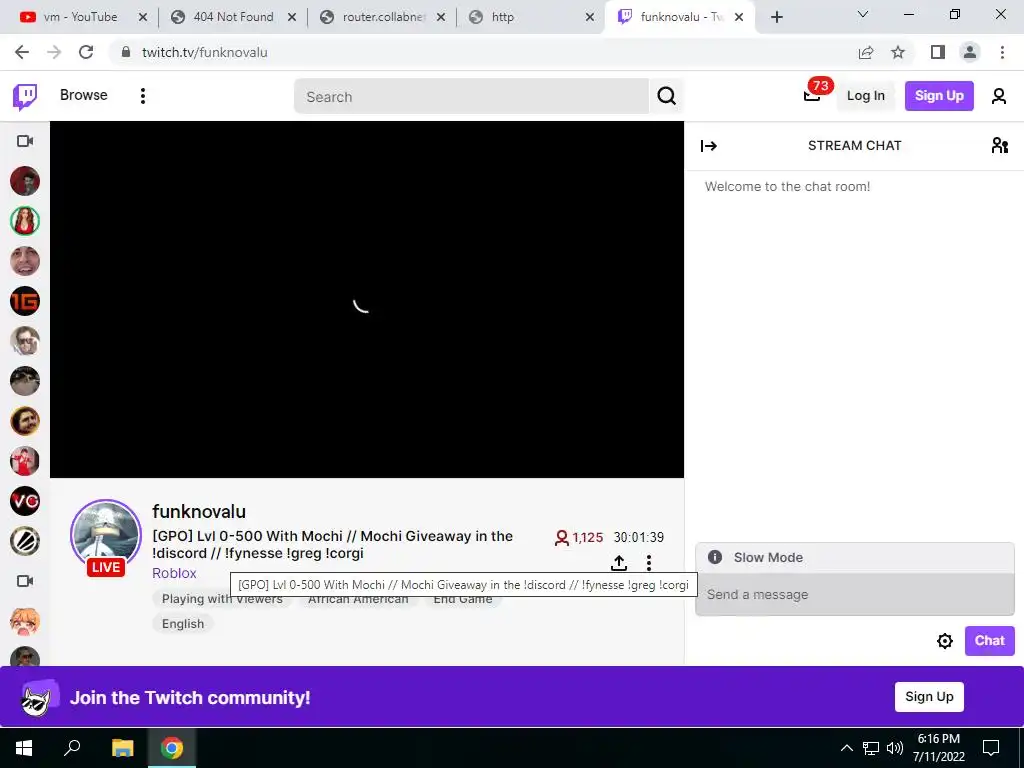The width and height of the screenshot is (1024, 768).
Task: Show hidden system tray icons
Action: tap(846, 748)
